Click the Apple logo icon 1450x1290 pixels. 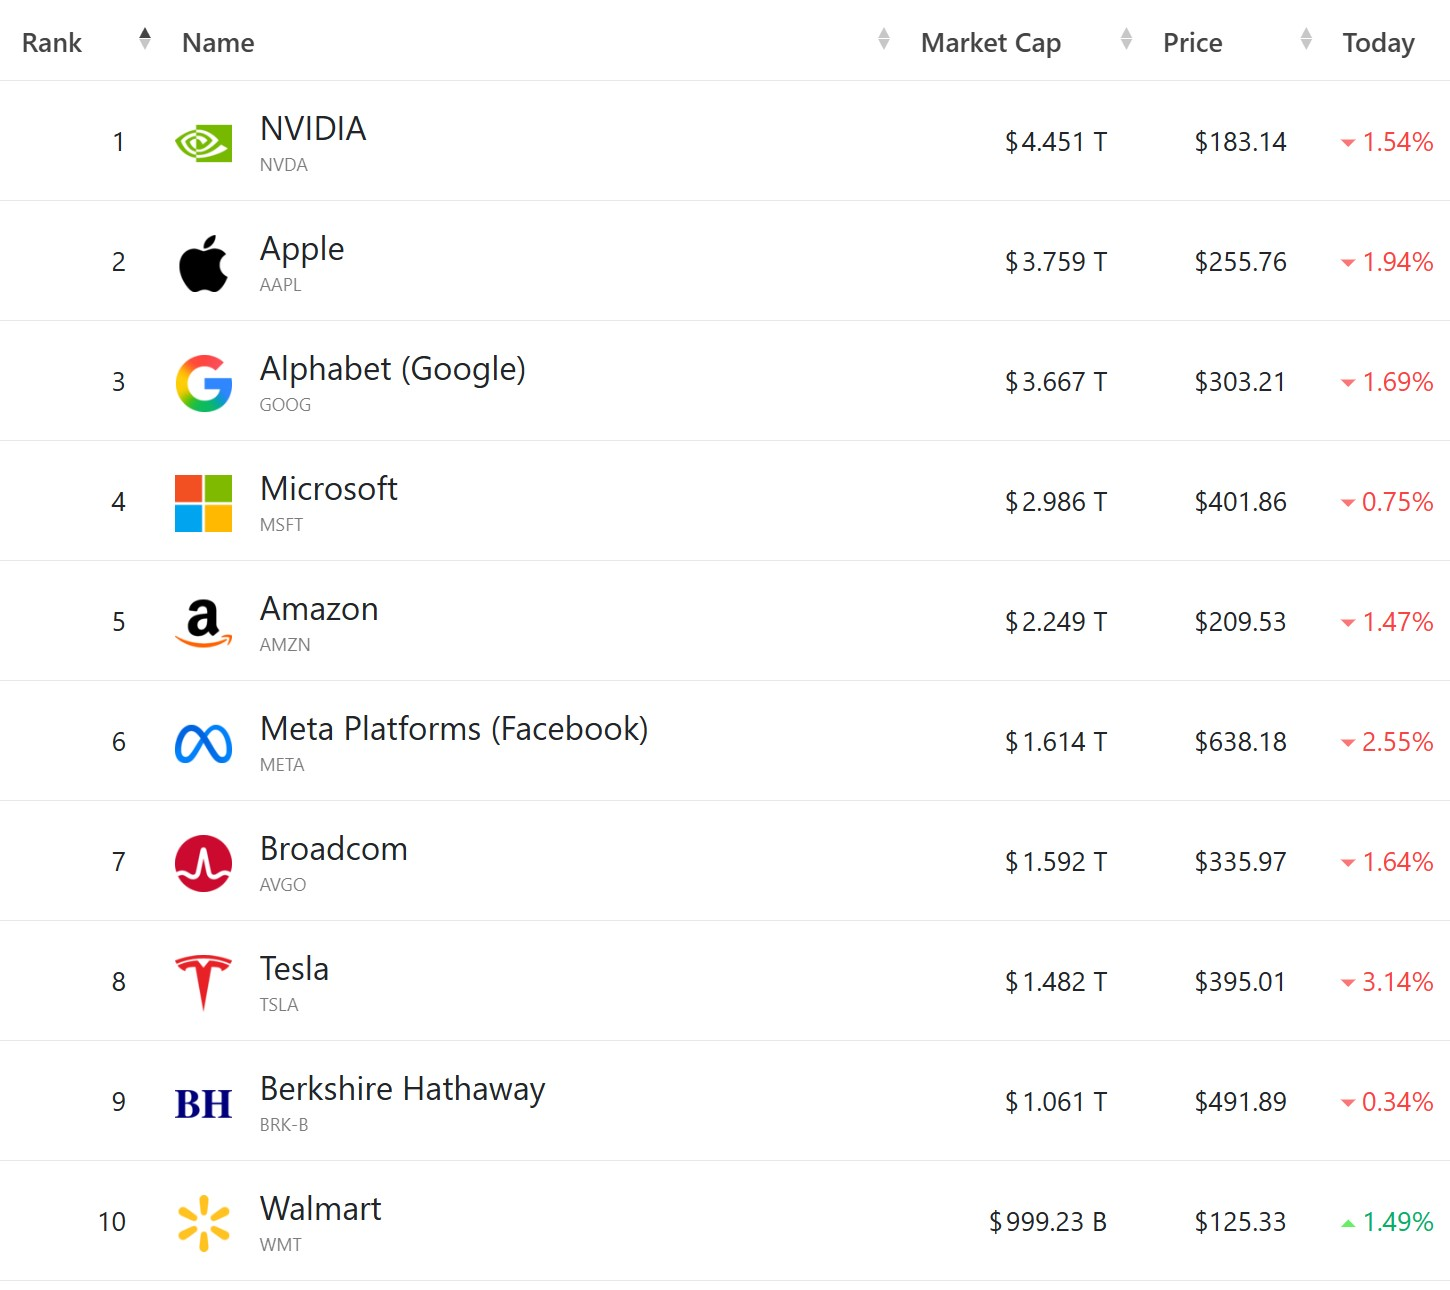click(203, 263)
